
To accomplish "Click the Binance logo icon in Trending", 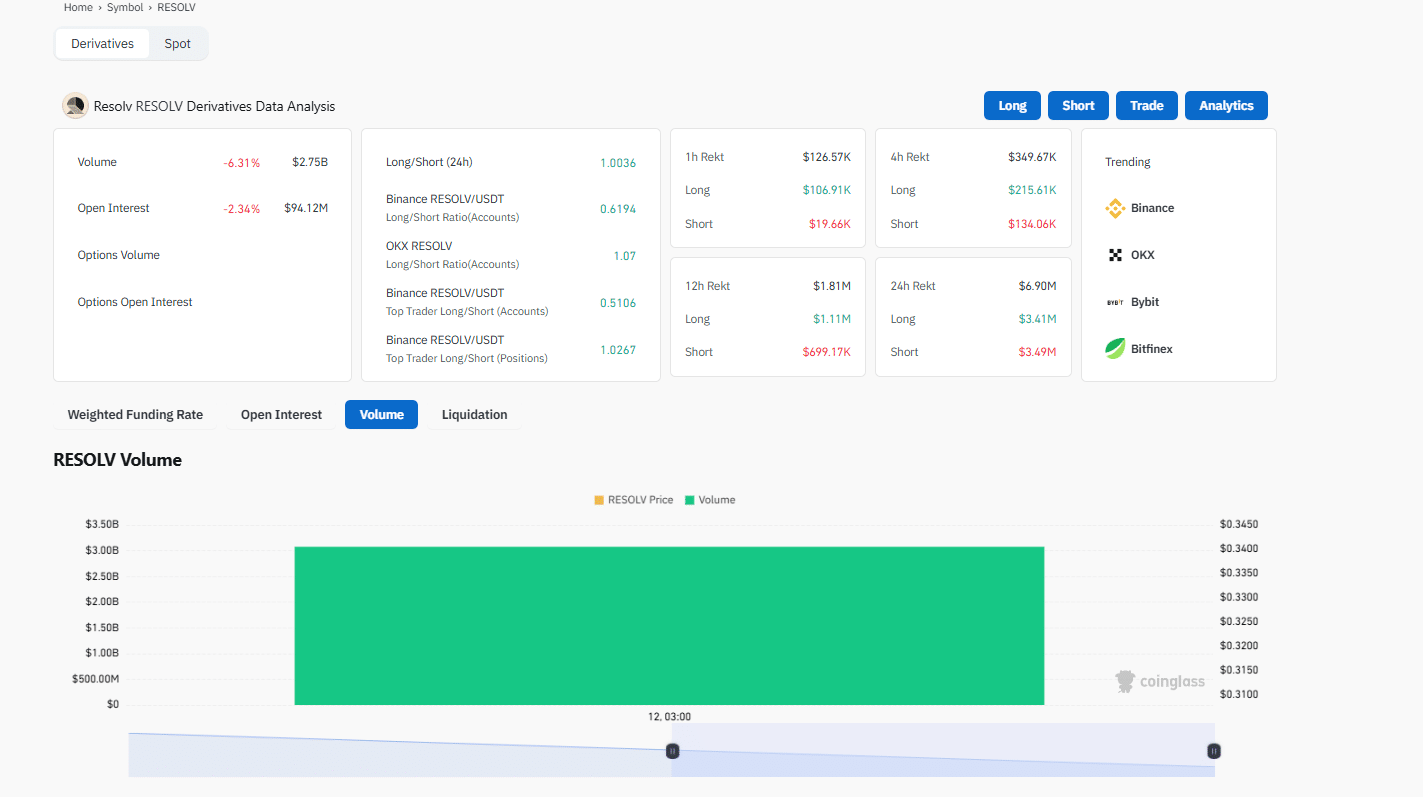I will (1115, 208).
